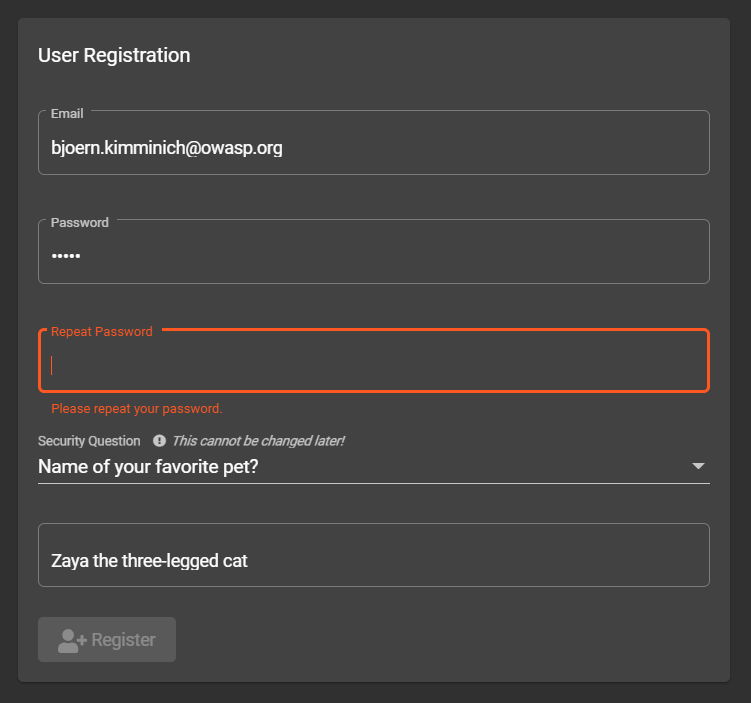Click the 'Security Question' label
Screen dimensions: 751x703
pos(89,441)
